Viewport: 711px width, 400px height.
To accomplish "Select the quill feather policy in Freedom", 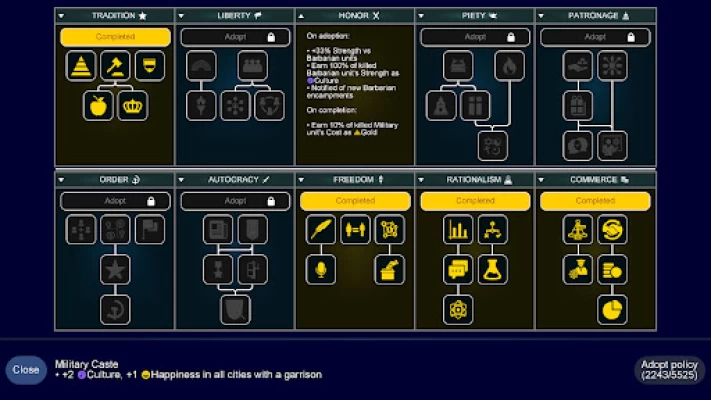I will (x=321, y=229).
